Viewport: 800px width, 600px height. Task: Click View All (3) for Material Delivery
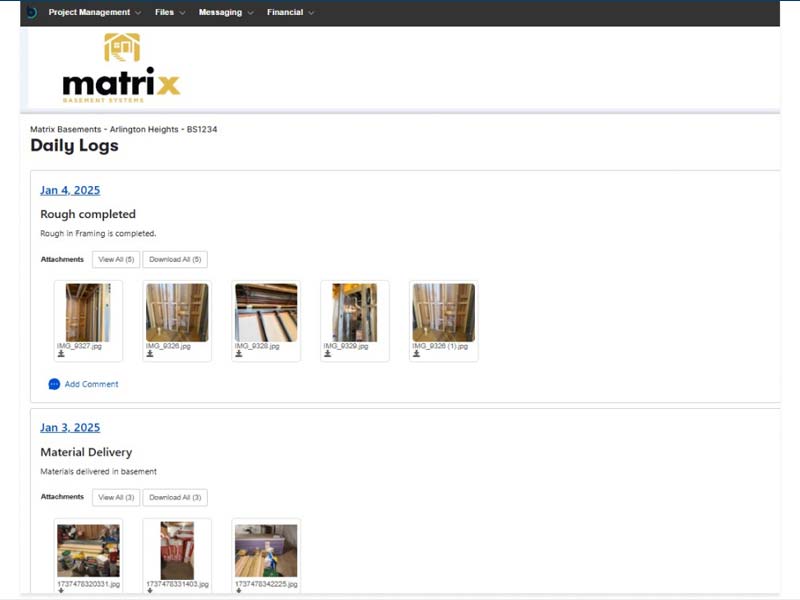pyautogui.click(x=115, y=498)
